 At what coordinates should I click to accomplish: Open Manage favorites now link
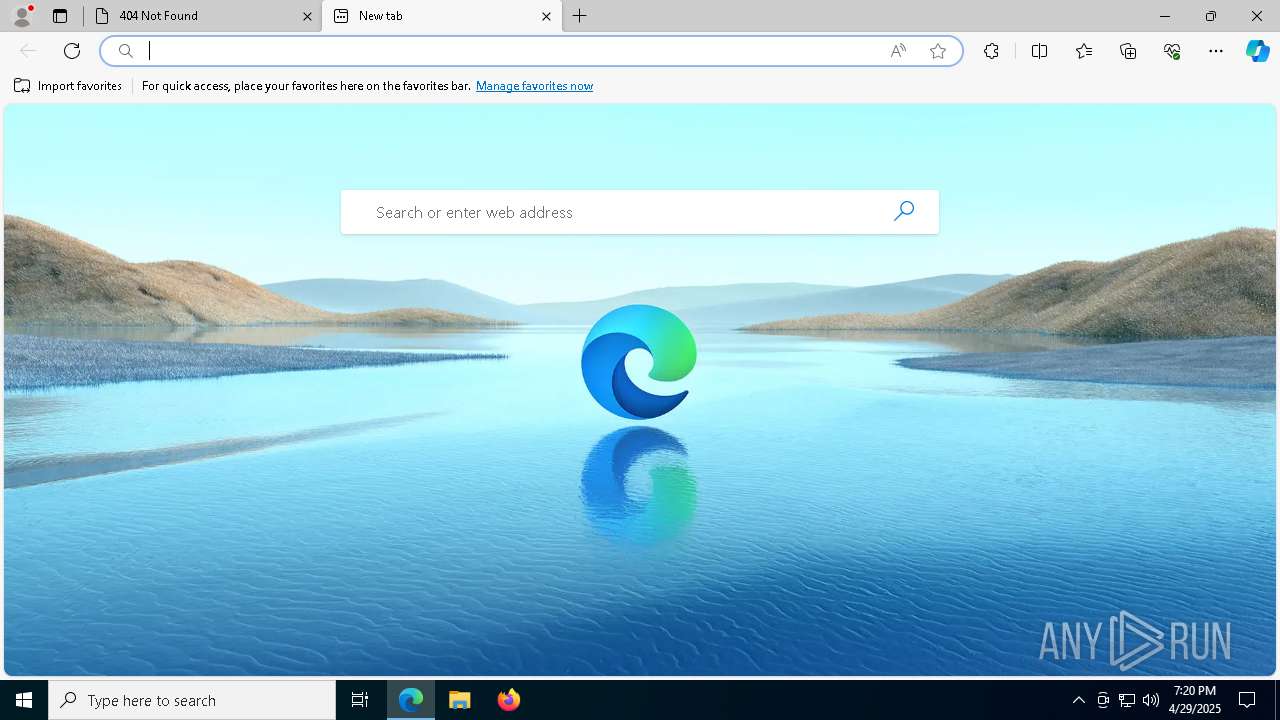tap(534, 86)
